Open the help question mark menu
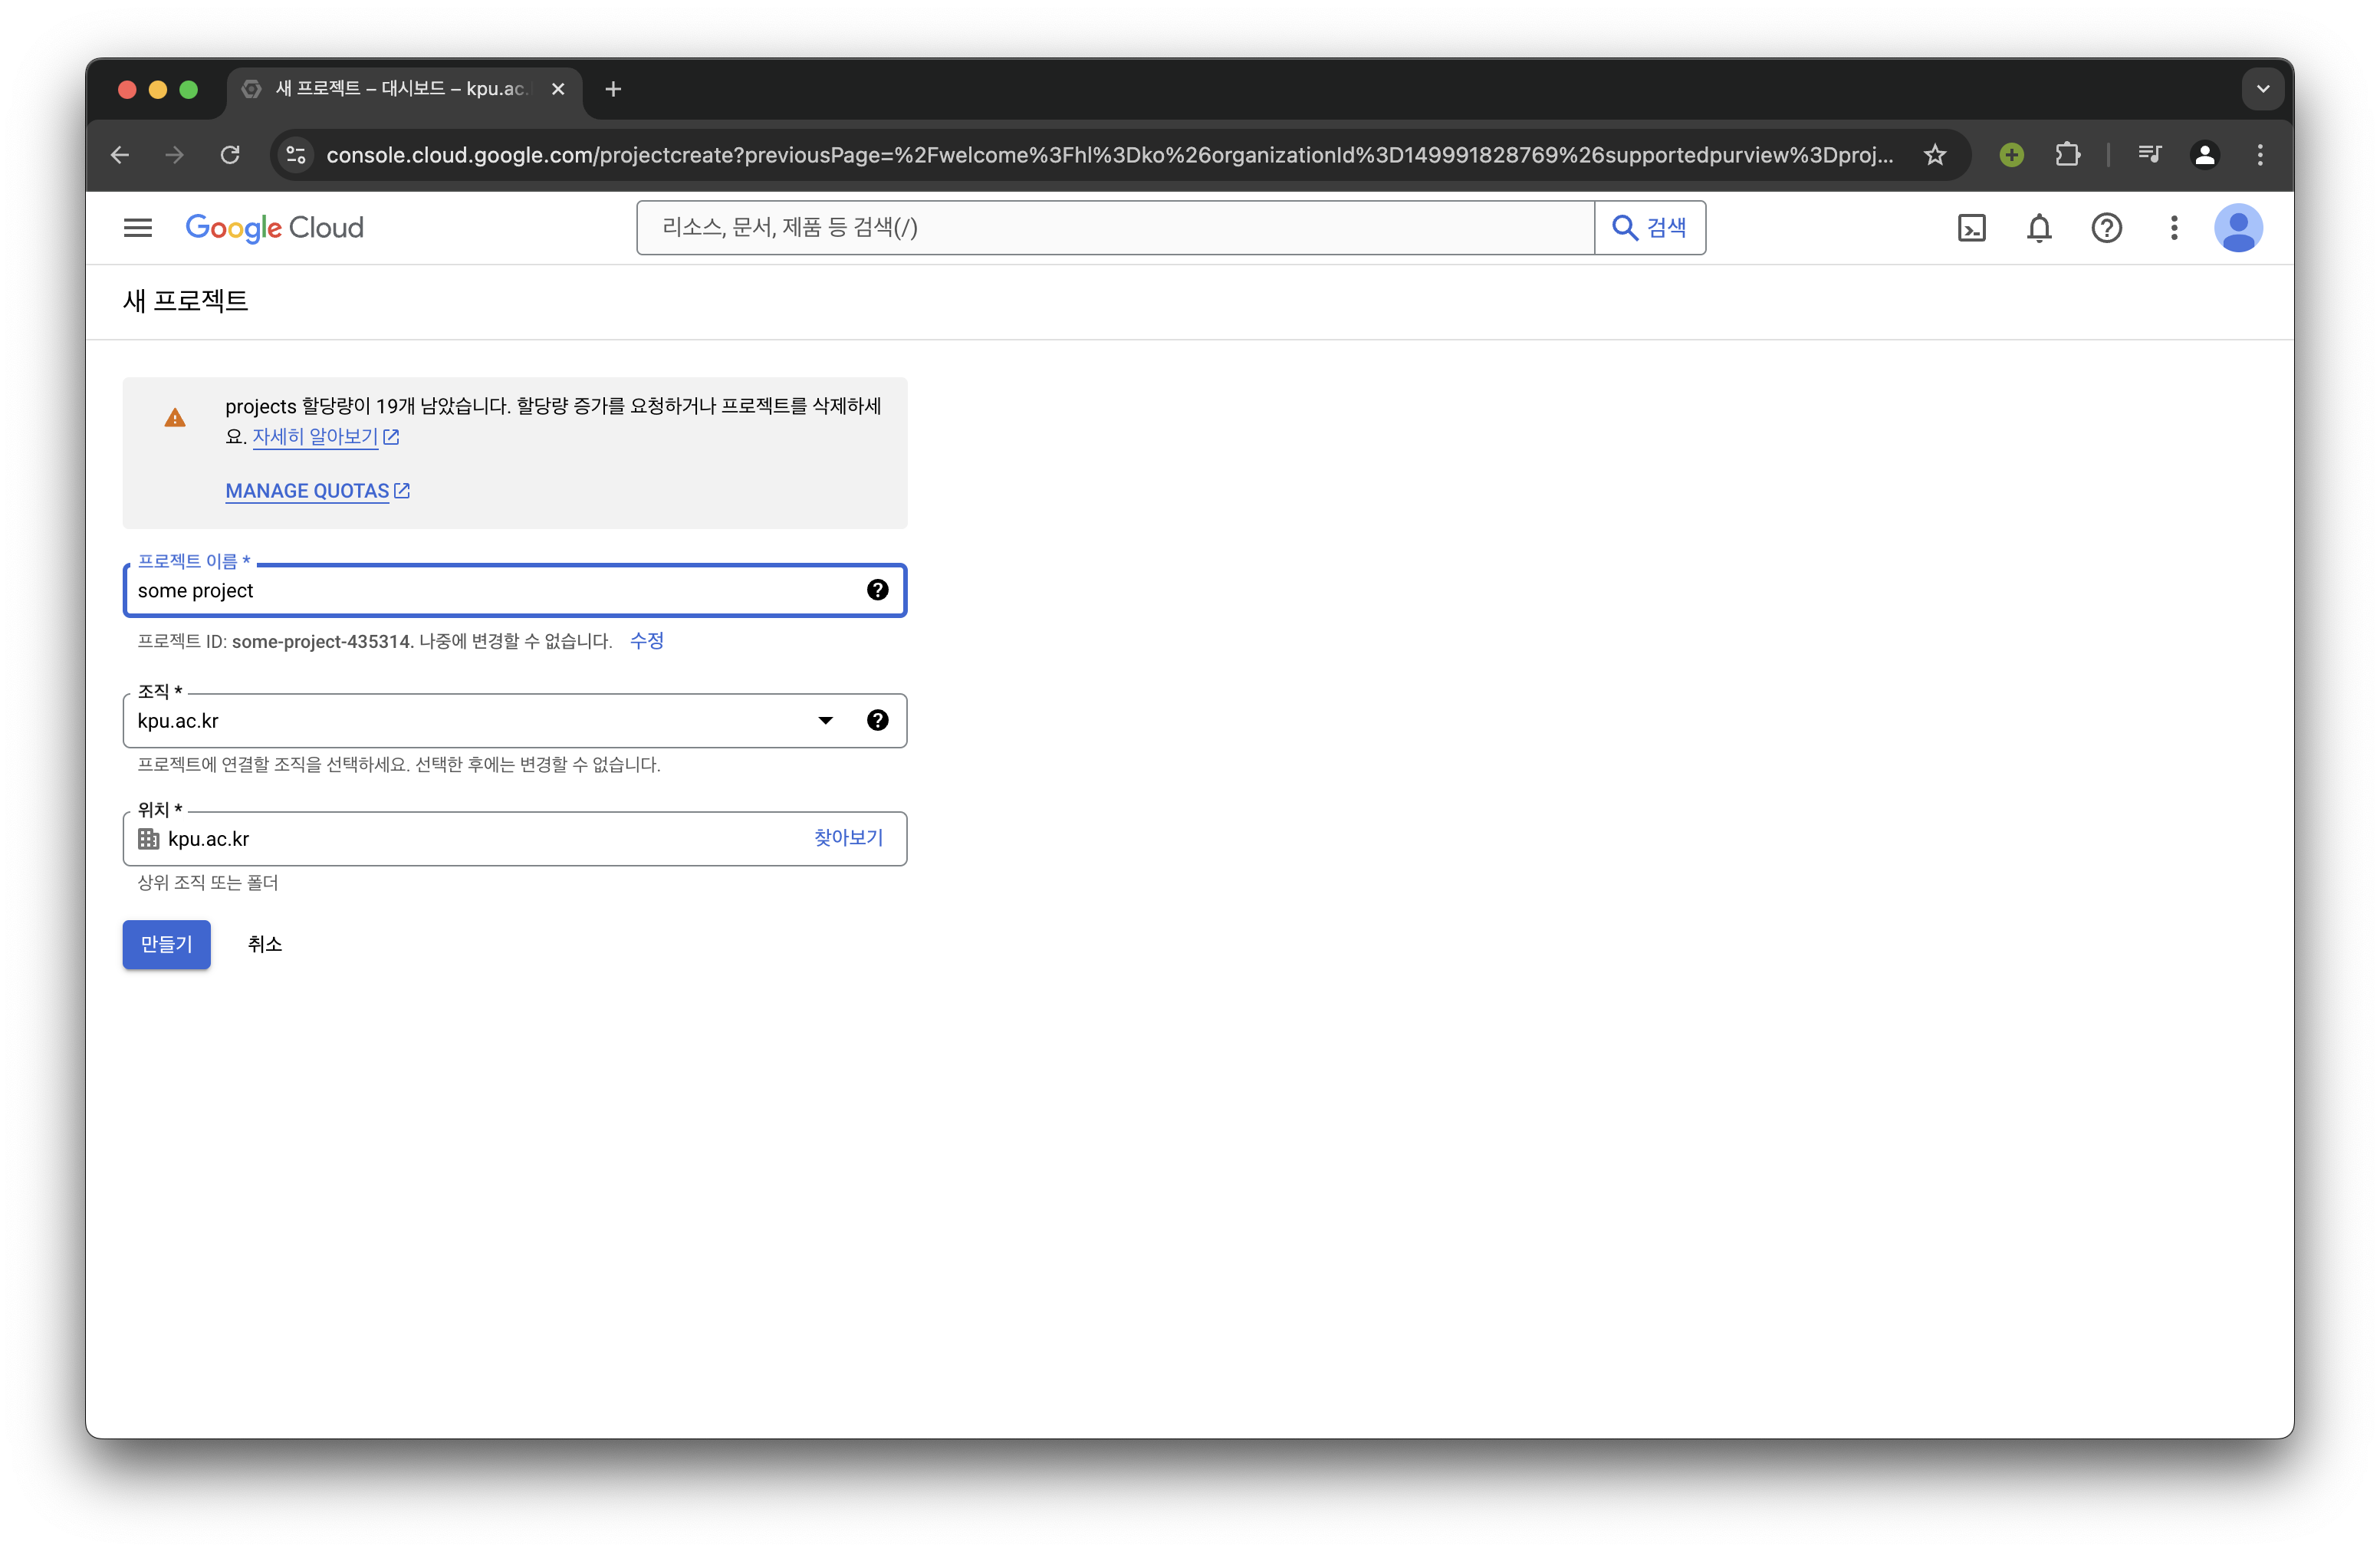The height and width of the screenshot is (1552, 2380). 2106,228
